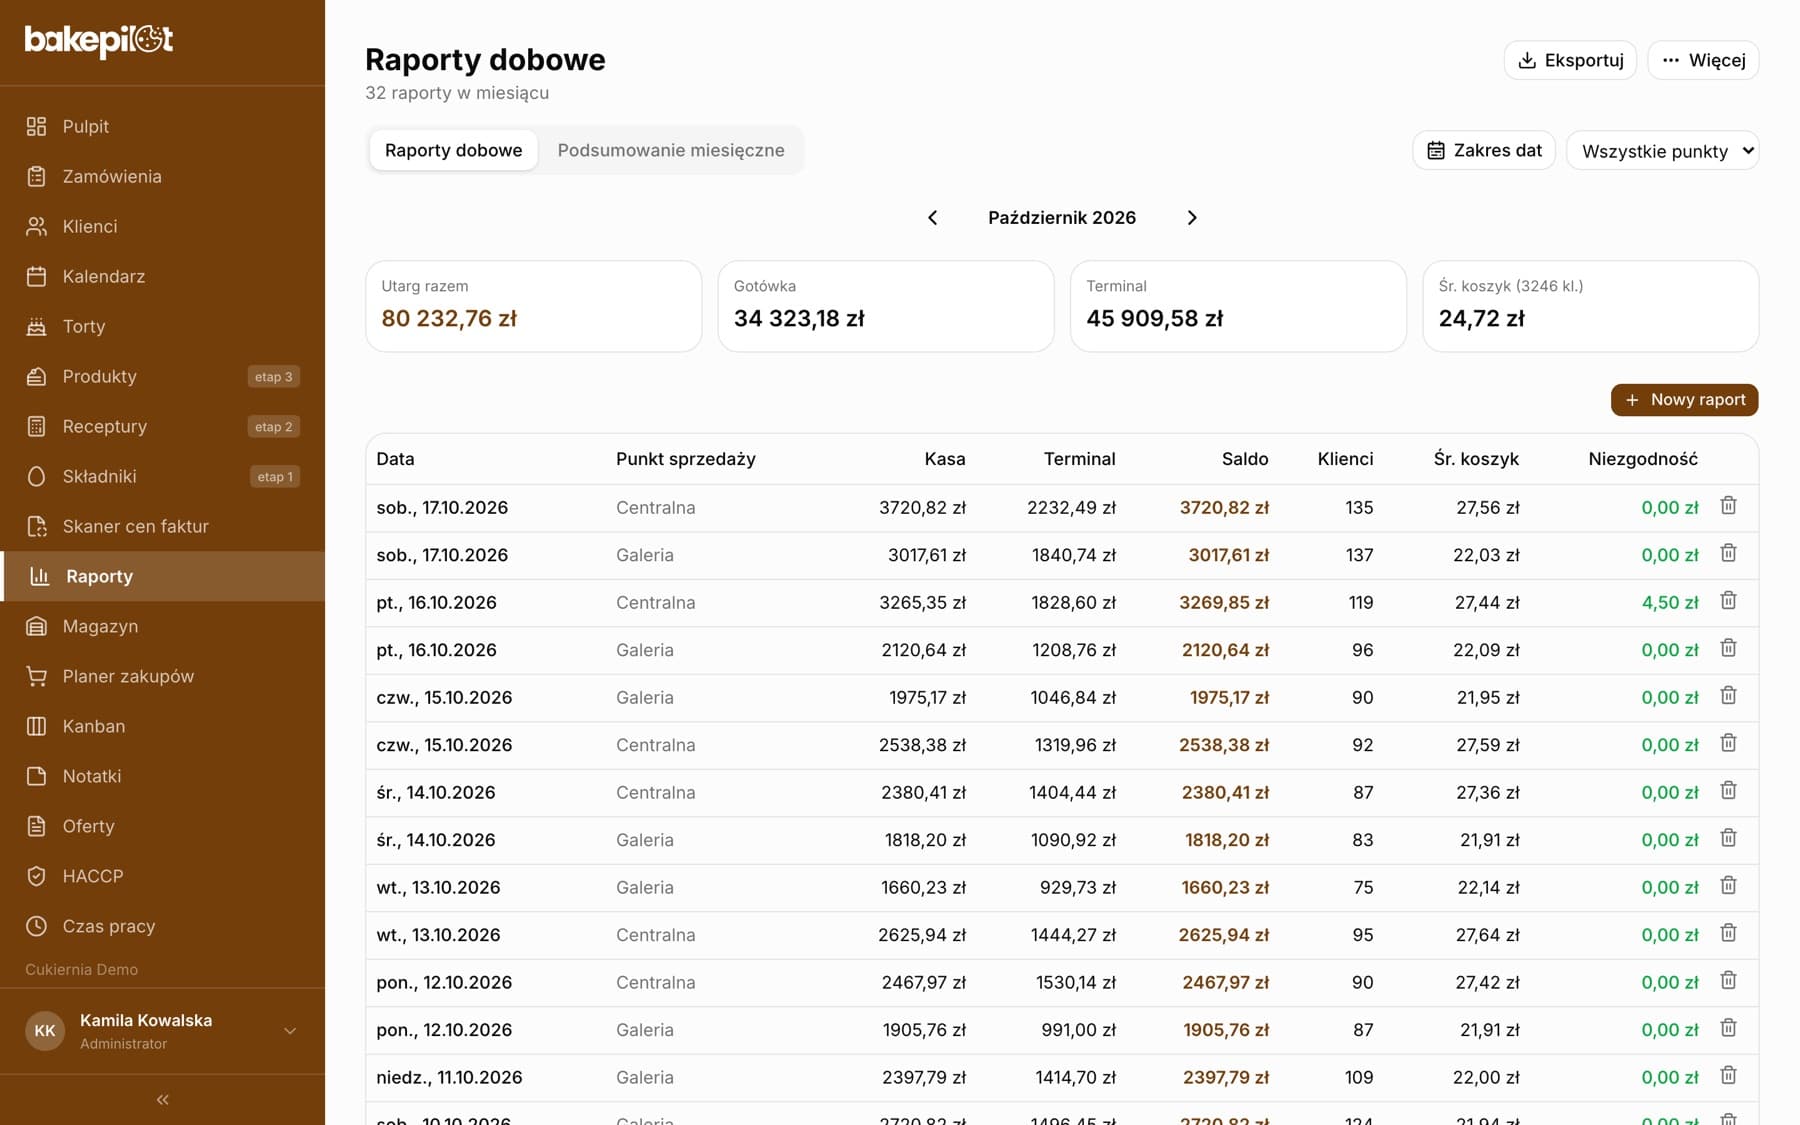Go to previous month arrow
The height and width of the screenshot is (1125, 1800).
933,218
